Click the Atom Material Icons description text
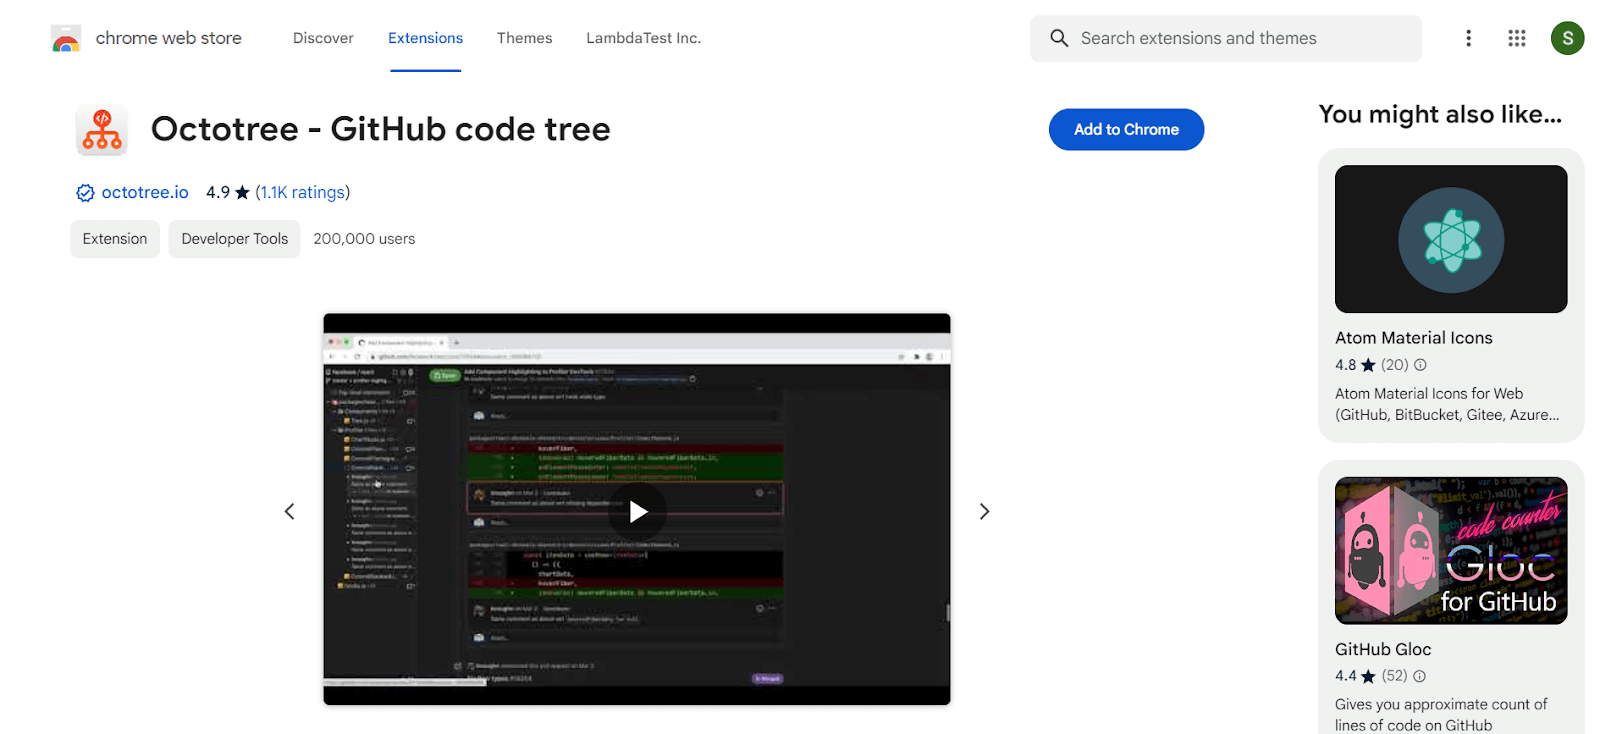The image size is (1600, 734). 1447,404
